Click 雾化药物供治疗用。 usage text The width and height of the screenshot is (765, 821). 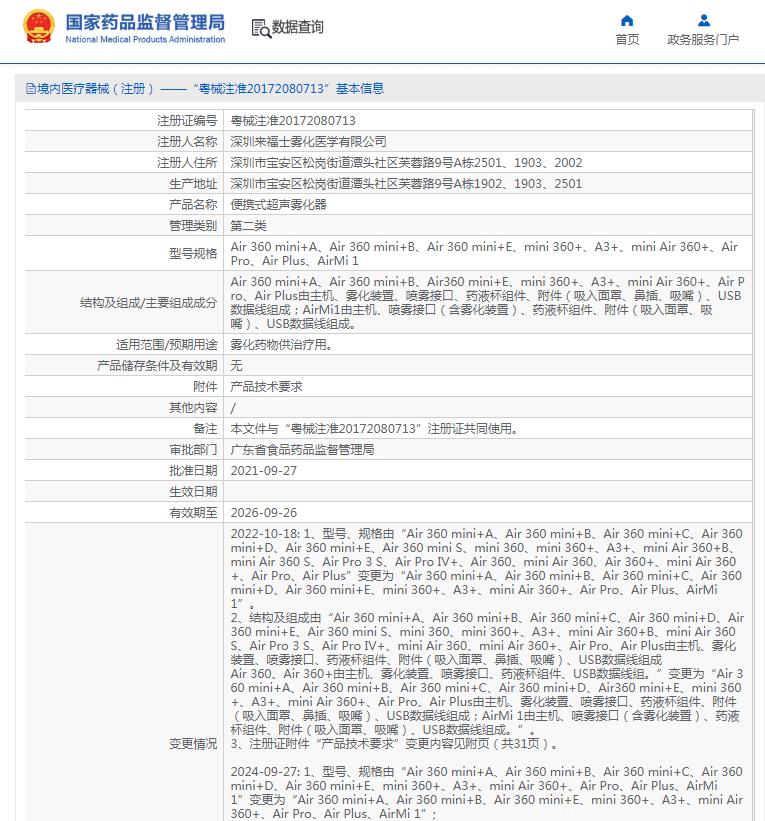pyautogui.click(x=282, y=345)
